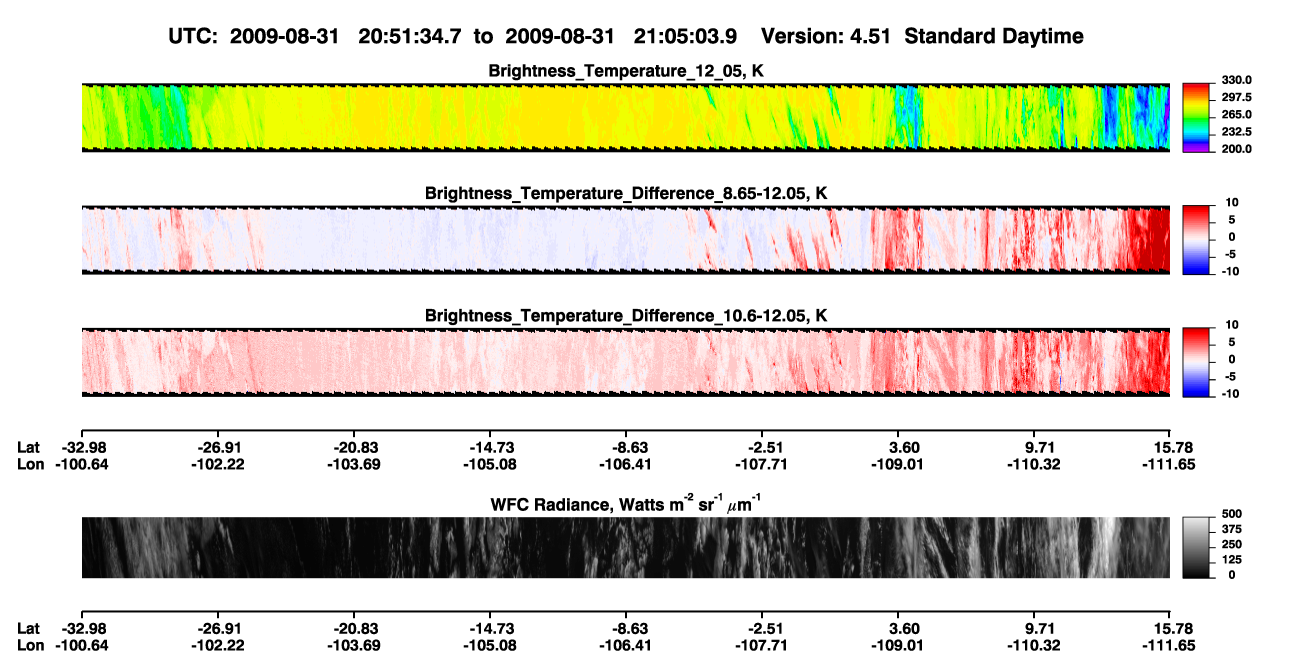The width and height of the screenshot is (1300, 667).
Task: Click upper axis longitude value -100.64
Action: (x=81, y=464)
